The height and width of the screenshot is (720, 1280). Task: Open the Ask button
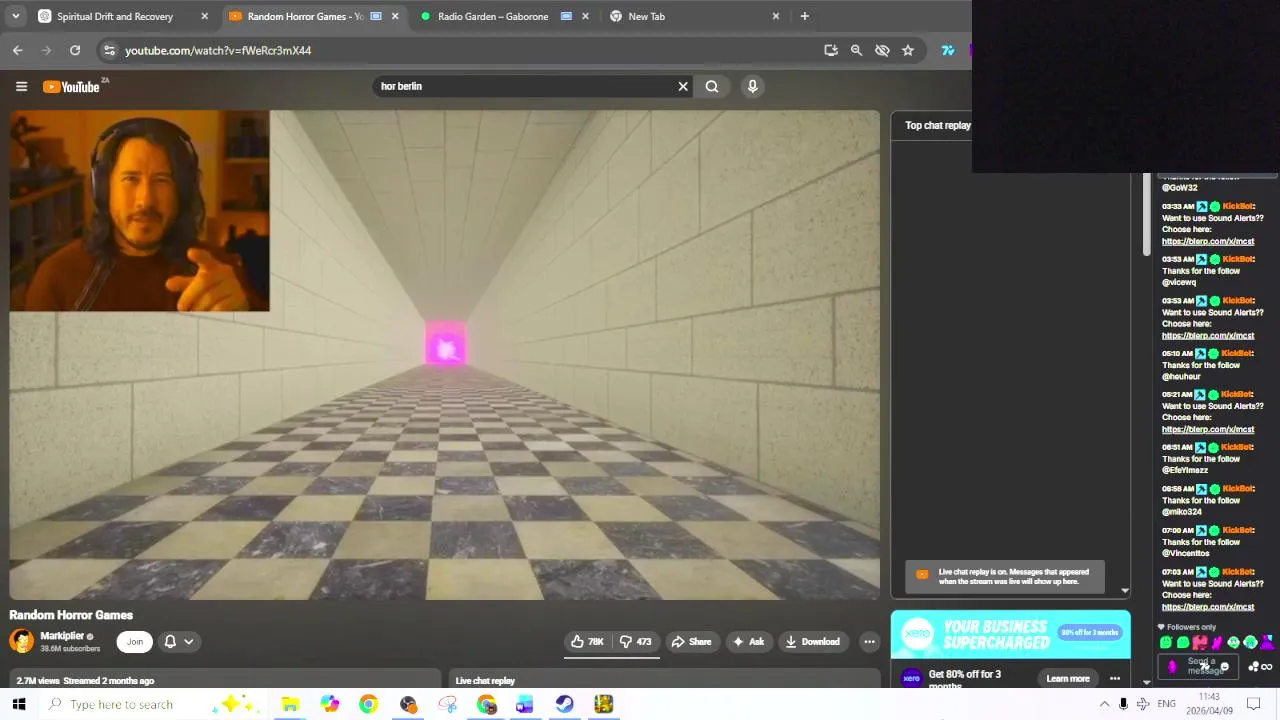(x=749, y=642)
